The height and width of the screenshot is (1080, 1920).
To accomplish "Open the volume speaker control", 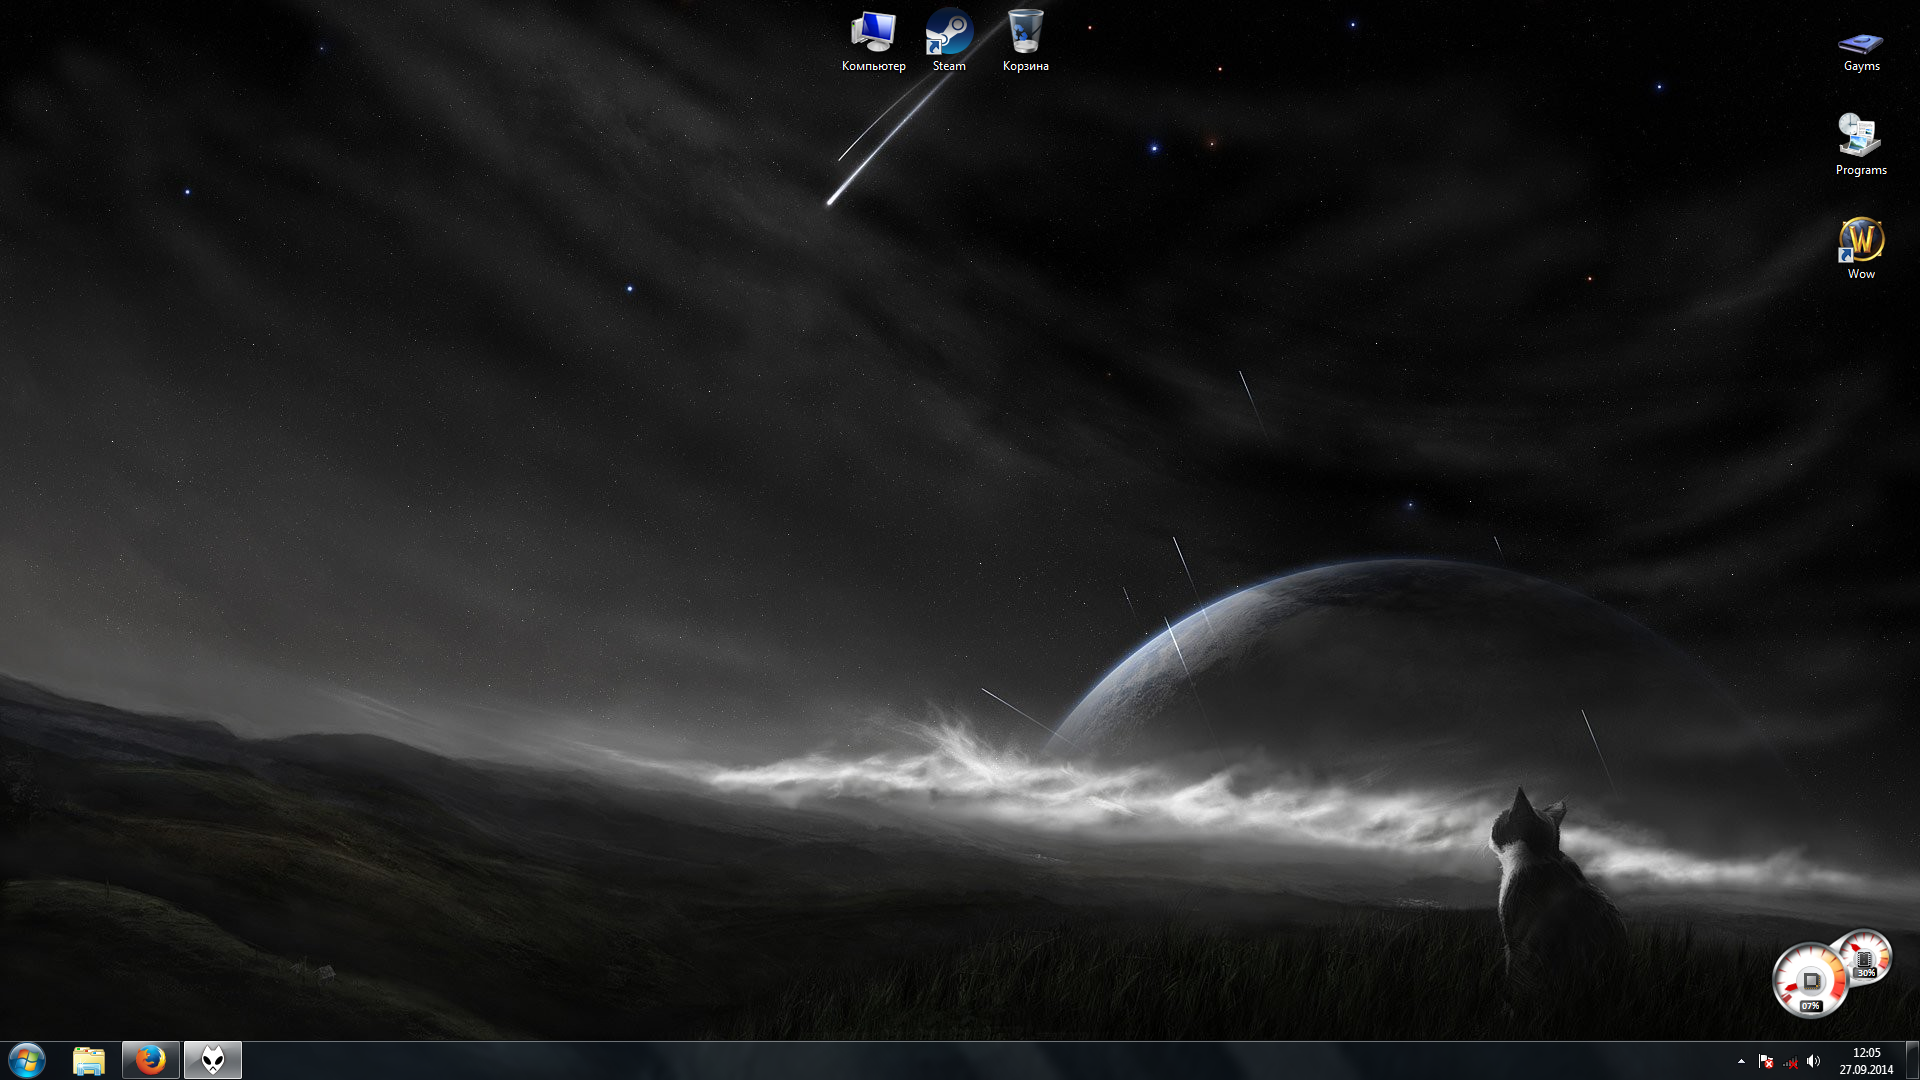I will coord(1814,1061).
